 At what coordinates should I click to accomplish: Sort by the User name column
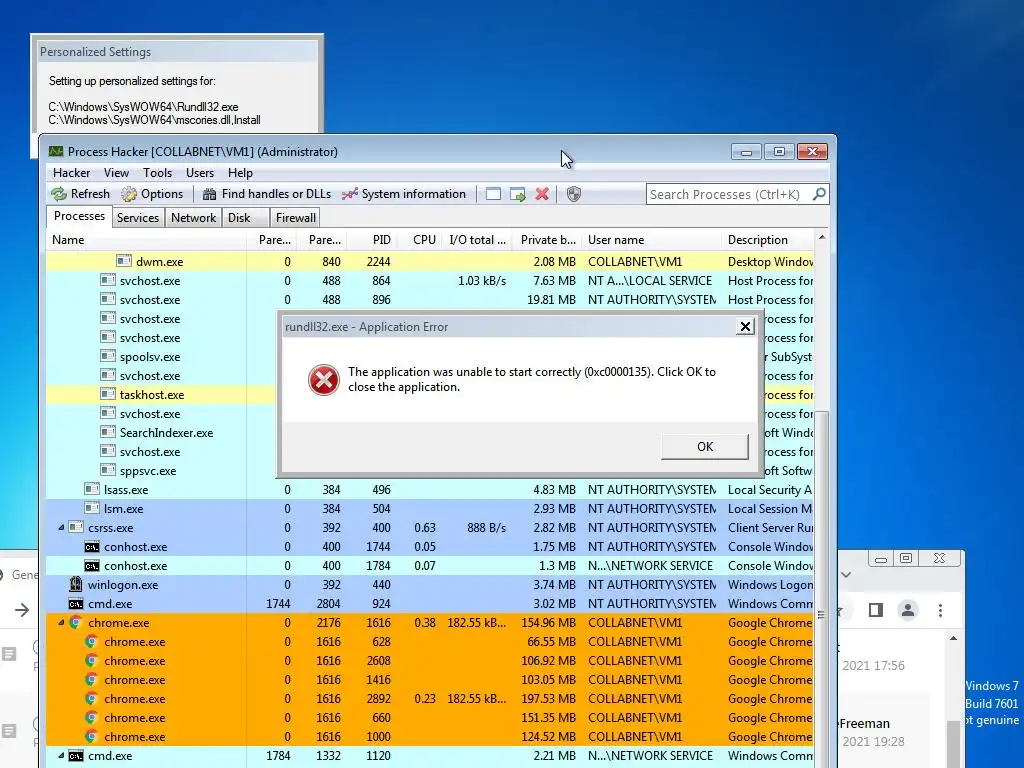[652, 240]
